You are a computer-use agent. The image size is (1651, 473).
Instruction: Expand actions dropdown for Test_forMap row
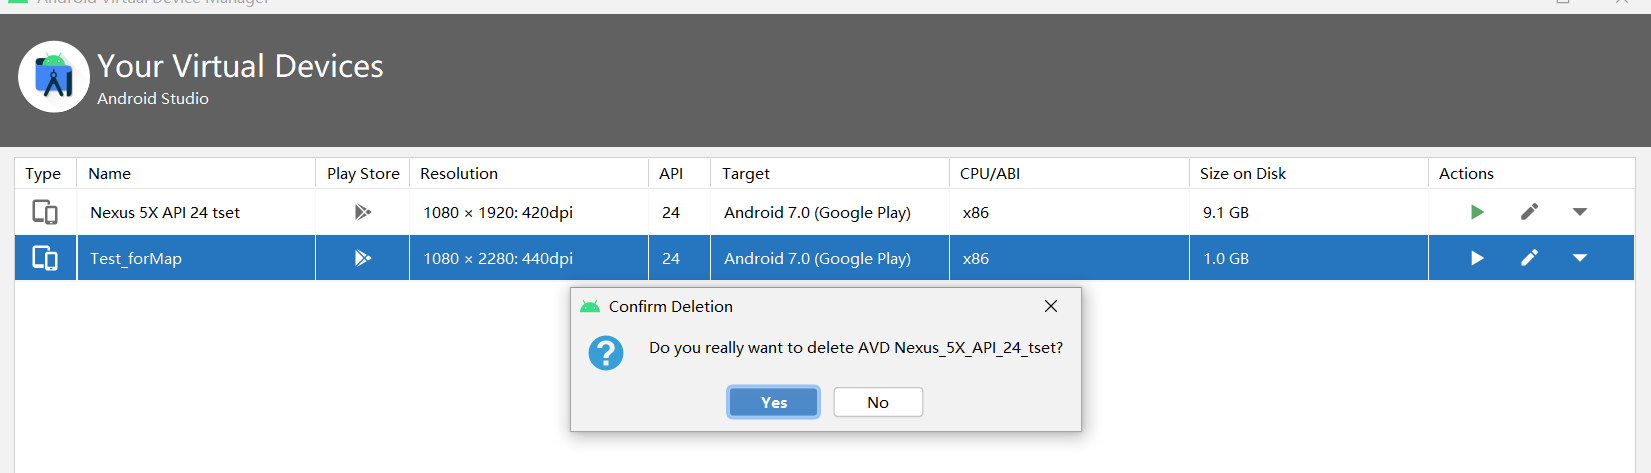1580,258
